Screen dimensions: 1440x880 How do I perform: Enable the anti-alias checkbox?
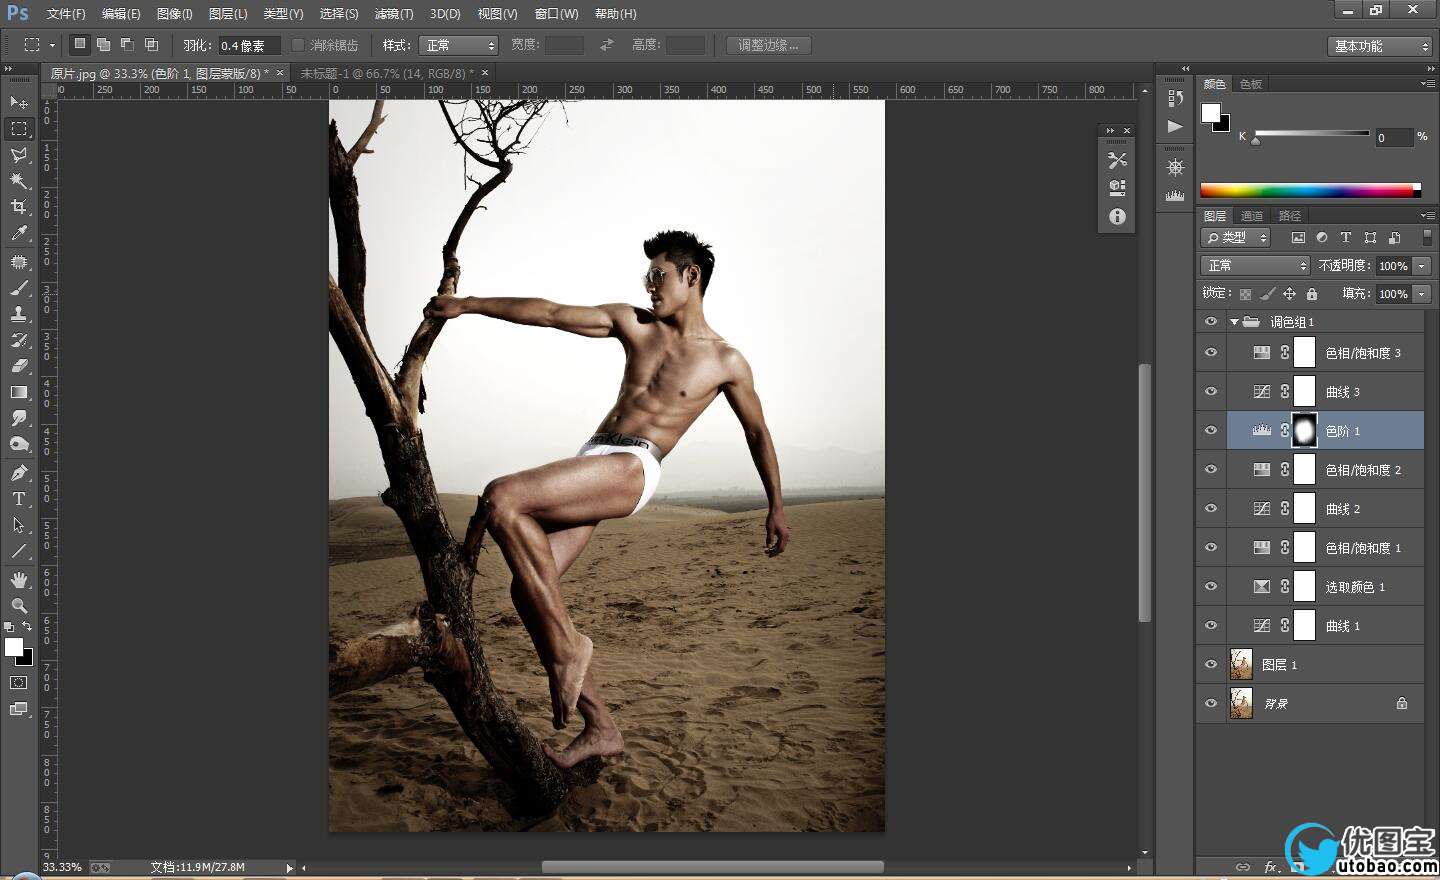[297, 45]
